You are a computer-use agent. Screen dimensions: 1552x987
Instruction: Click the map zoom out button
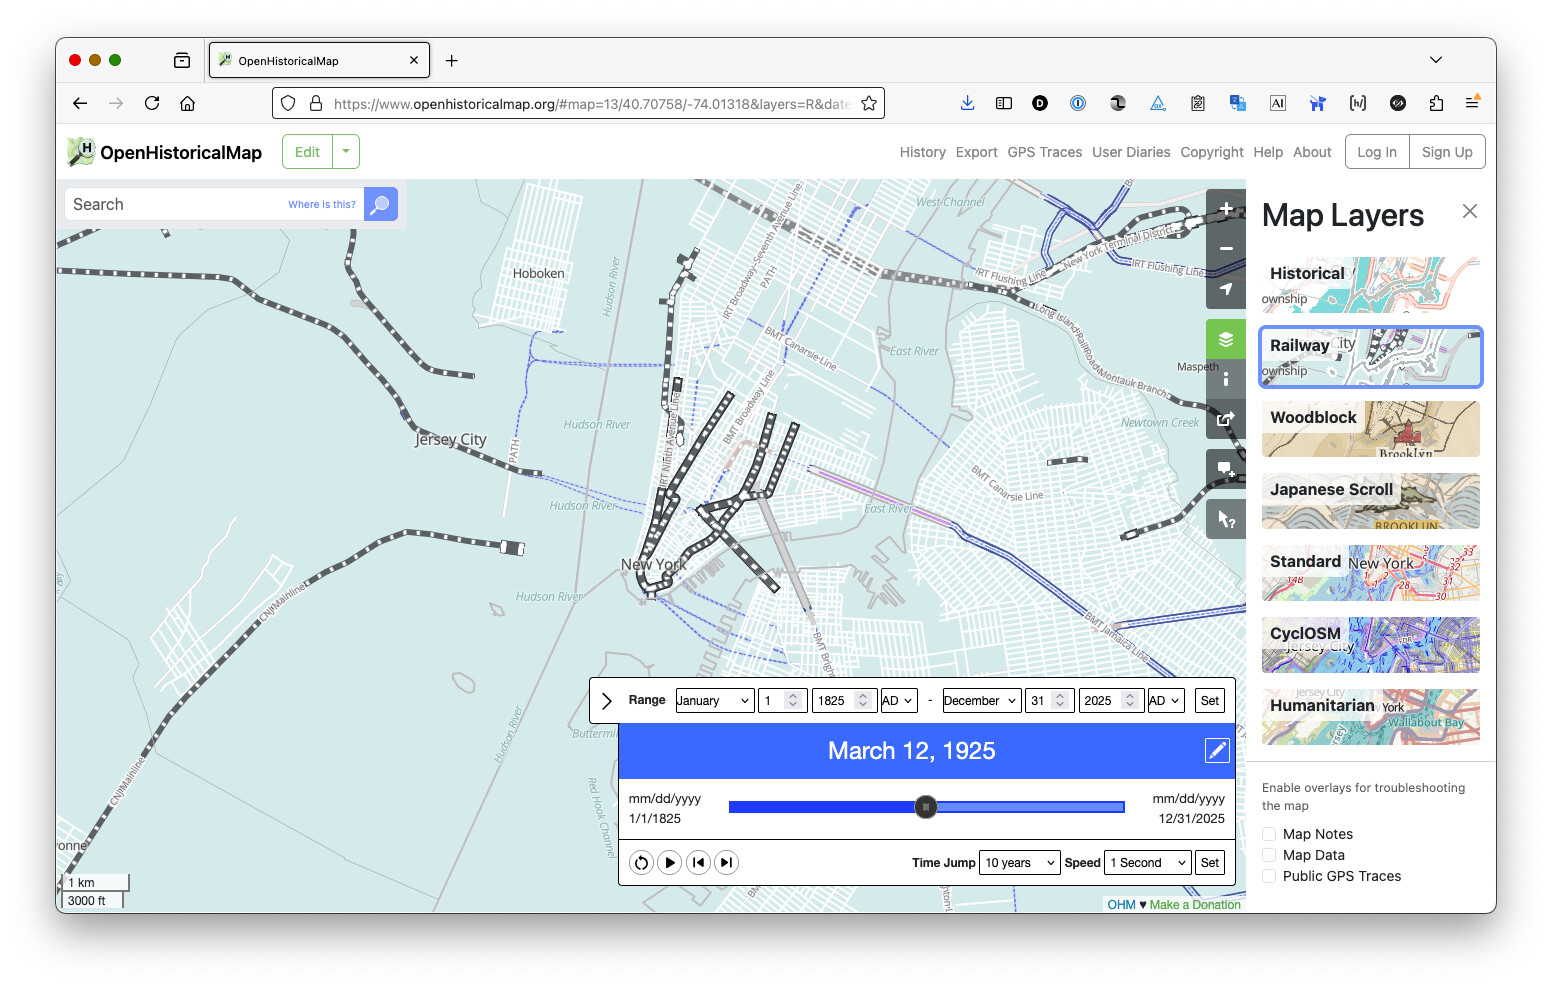pyautogui.click(x=1226, y=249)
